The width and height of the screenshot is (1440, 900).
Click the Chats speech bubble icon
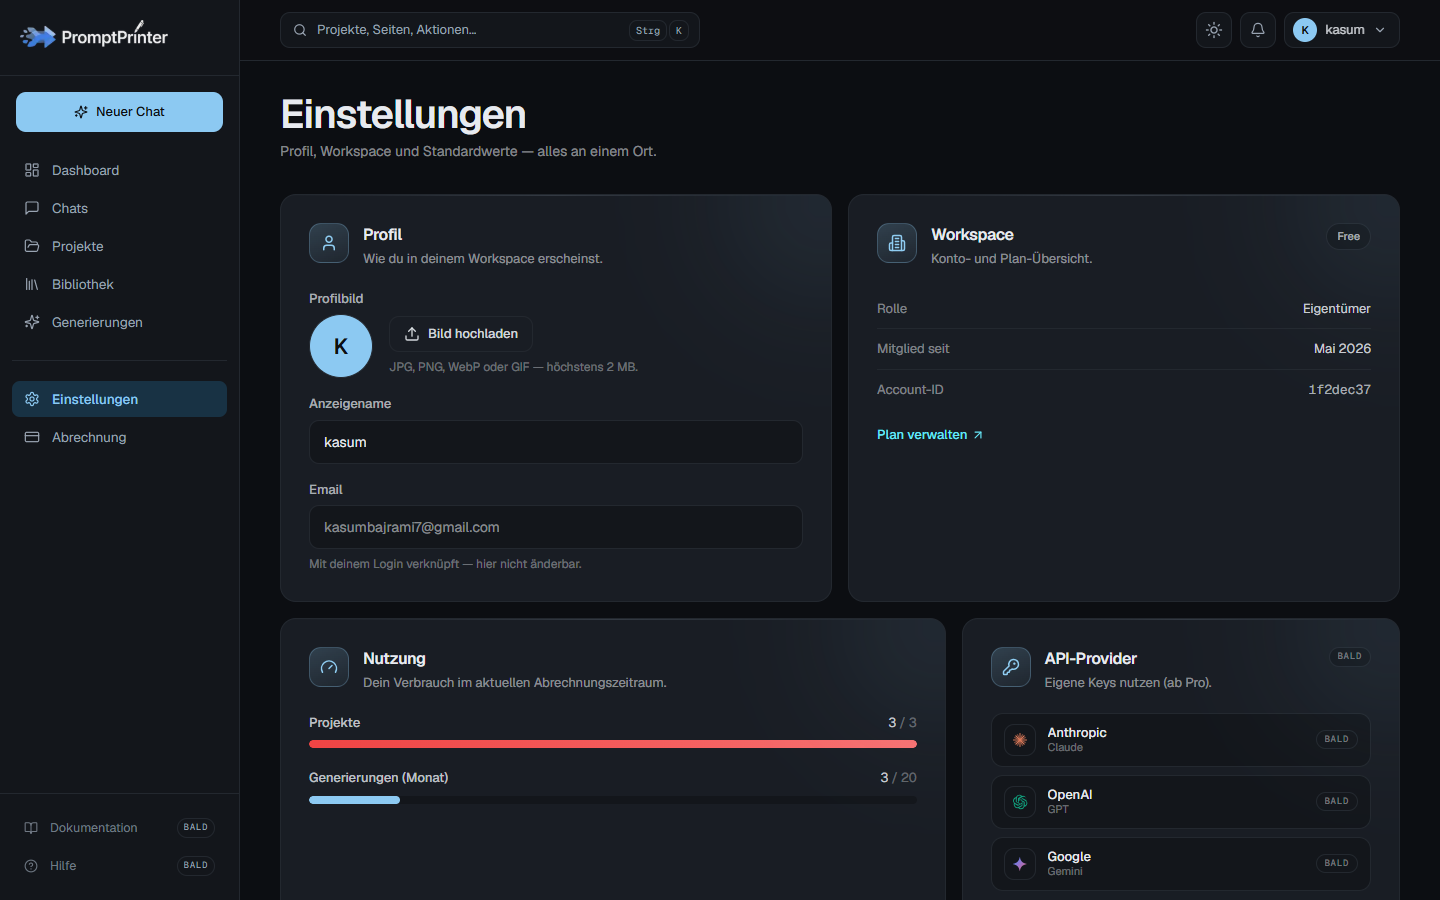[x=32, y=208]
